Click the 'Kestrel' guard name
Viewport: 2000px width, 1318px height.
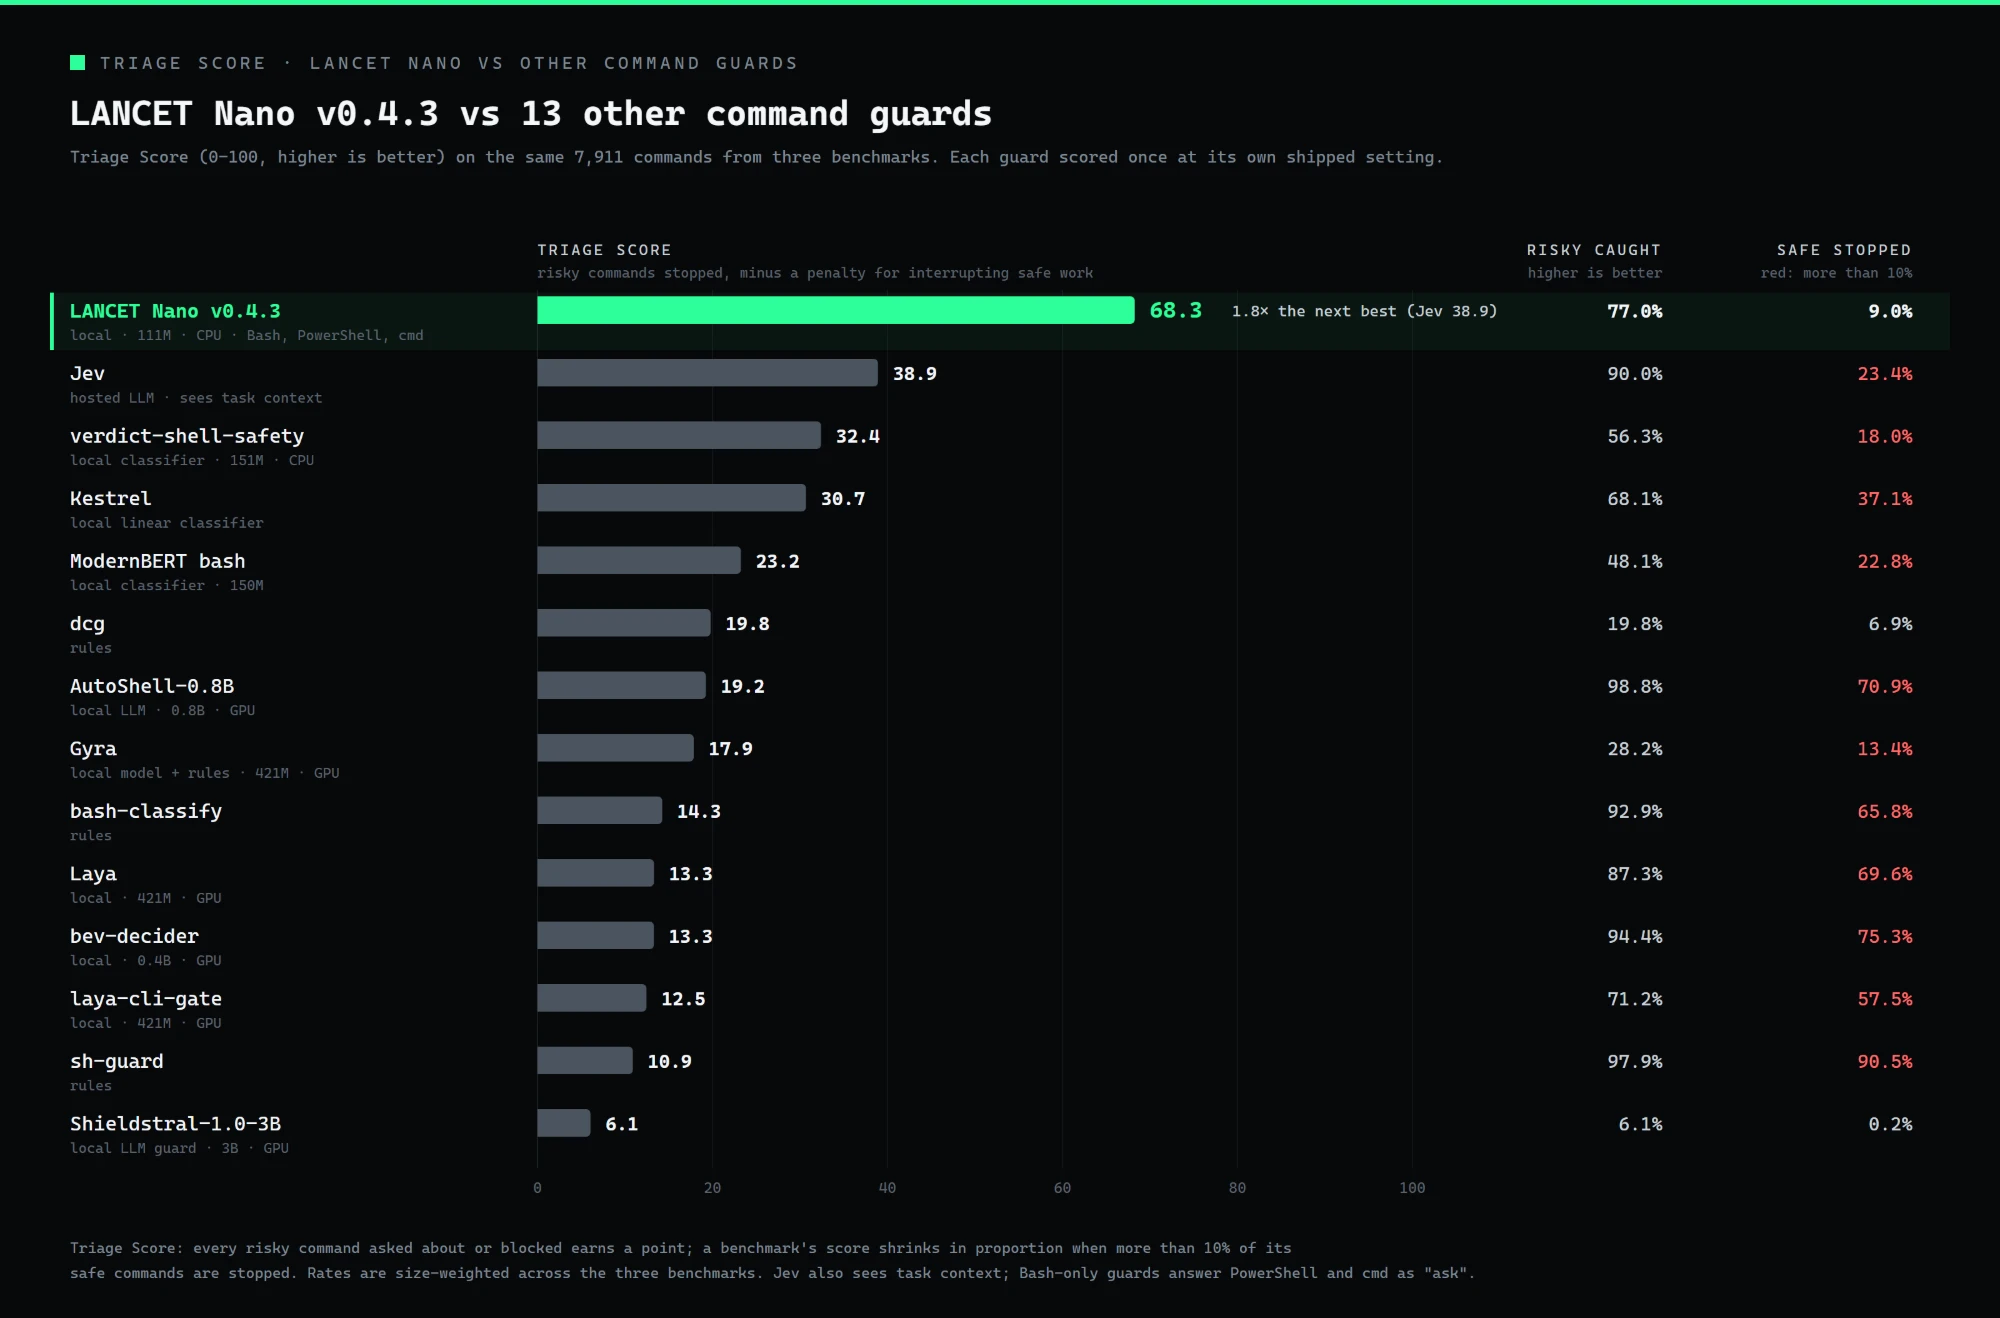point(110,498)
